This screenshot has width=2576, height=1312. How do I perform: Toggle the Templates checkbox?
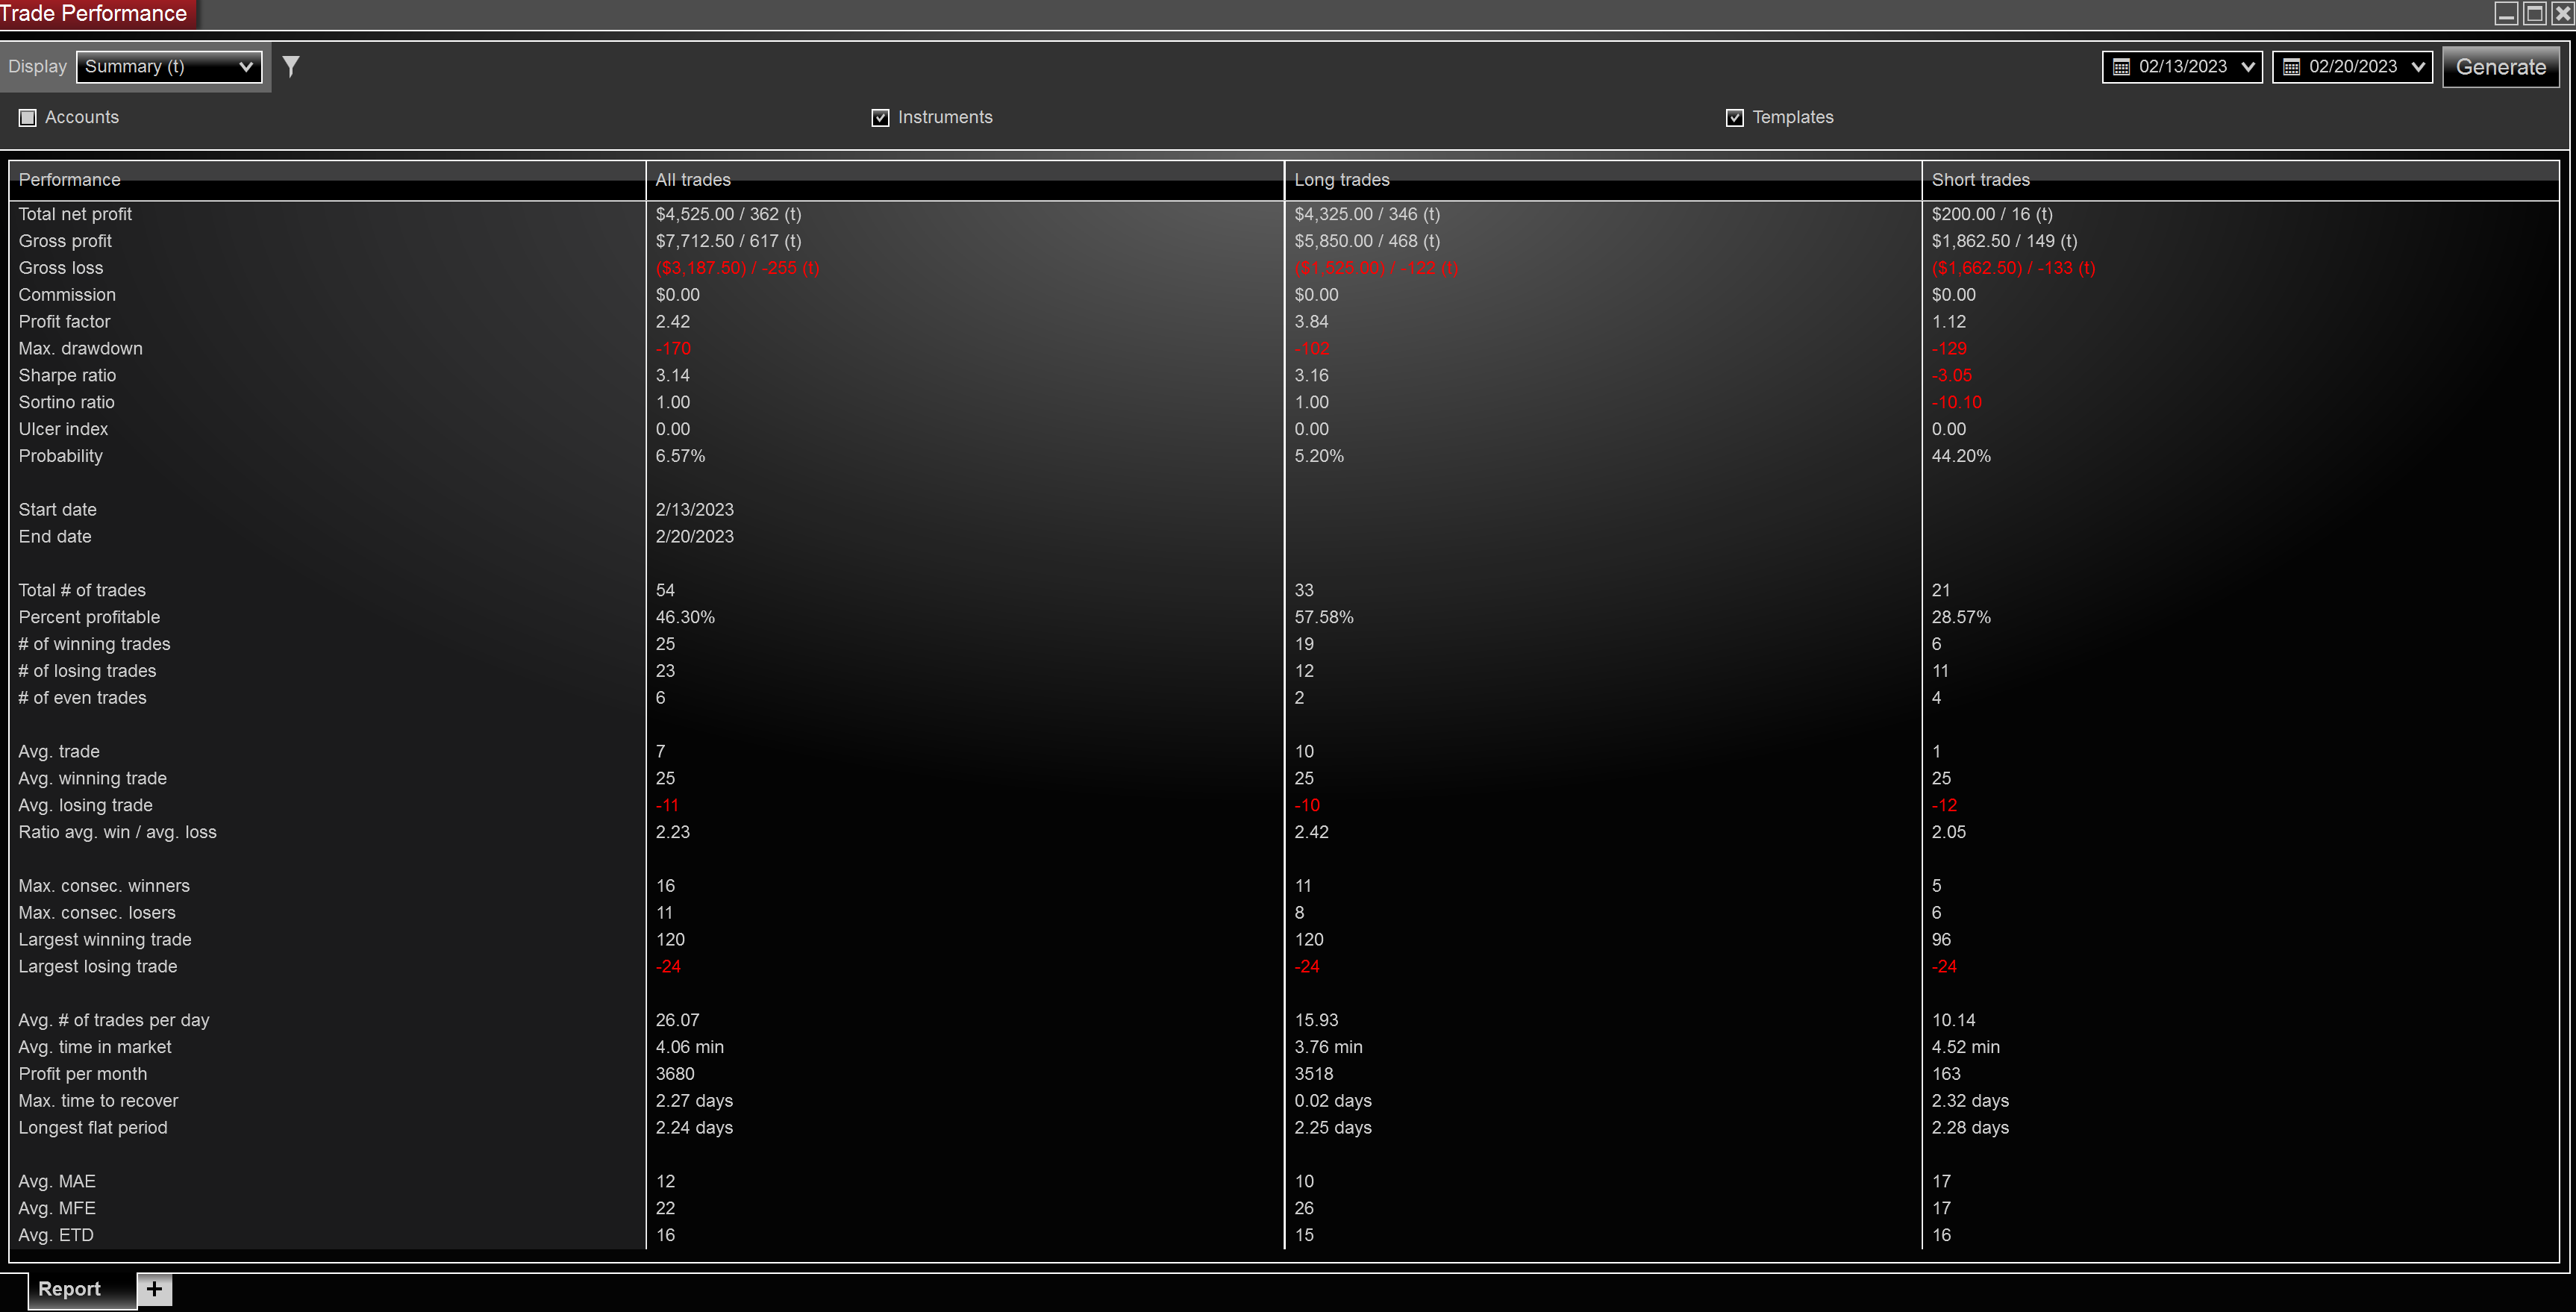coord(1735,118)
